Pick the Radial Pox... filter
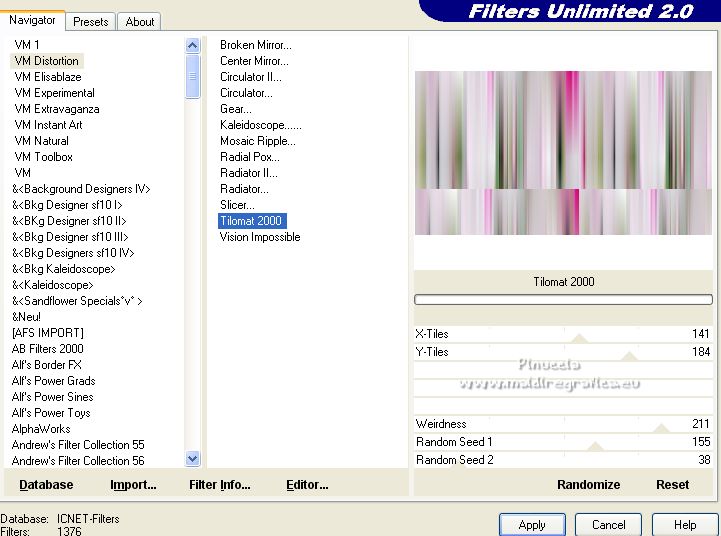The image size is (721, 536). 250,157
